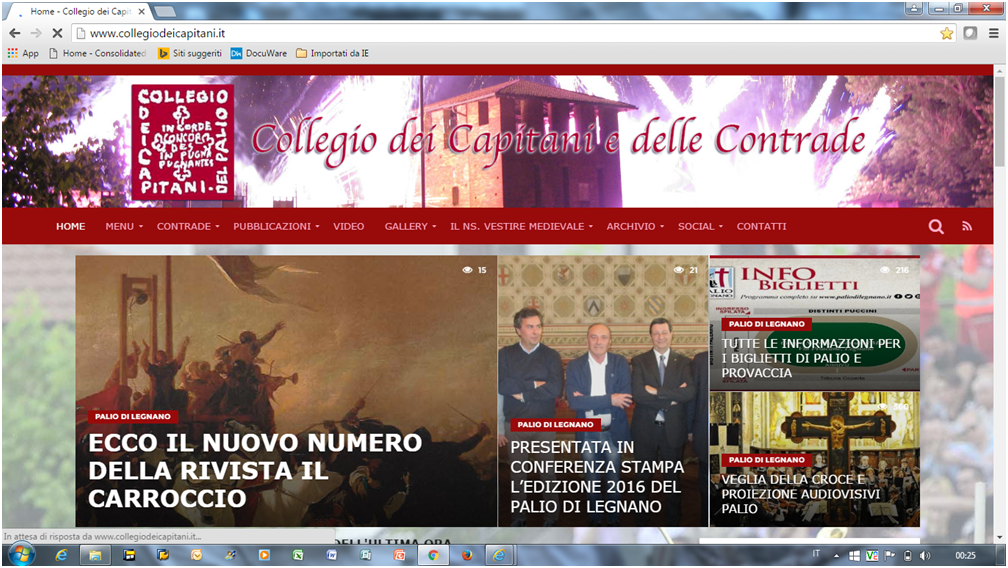Open Home - Consolidated bookmark
The height and width of the screenshot is (568, 1008).
[98, 53]
